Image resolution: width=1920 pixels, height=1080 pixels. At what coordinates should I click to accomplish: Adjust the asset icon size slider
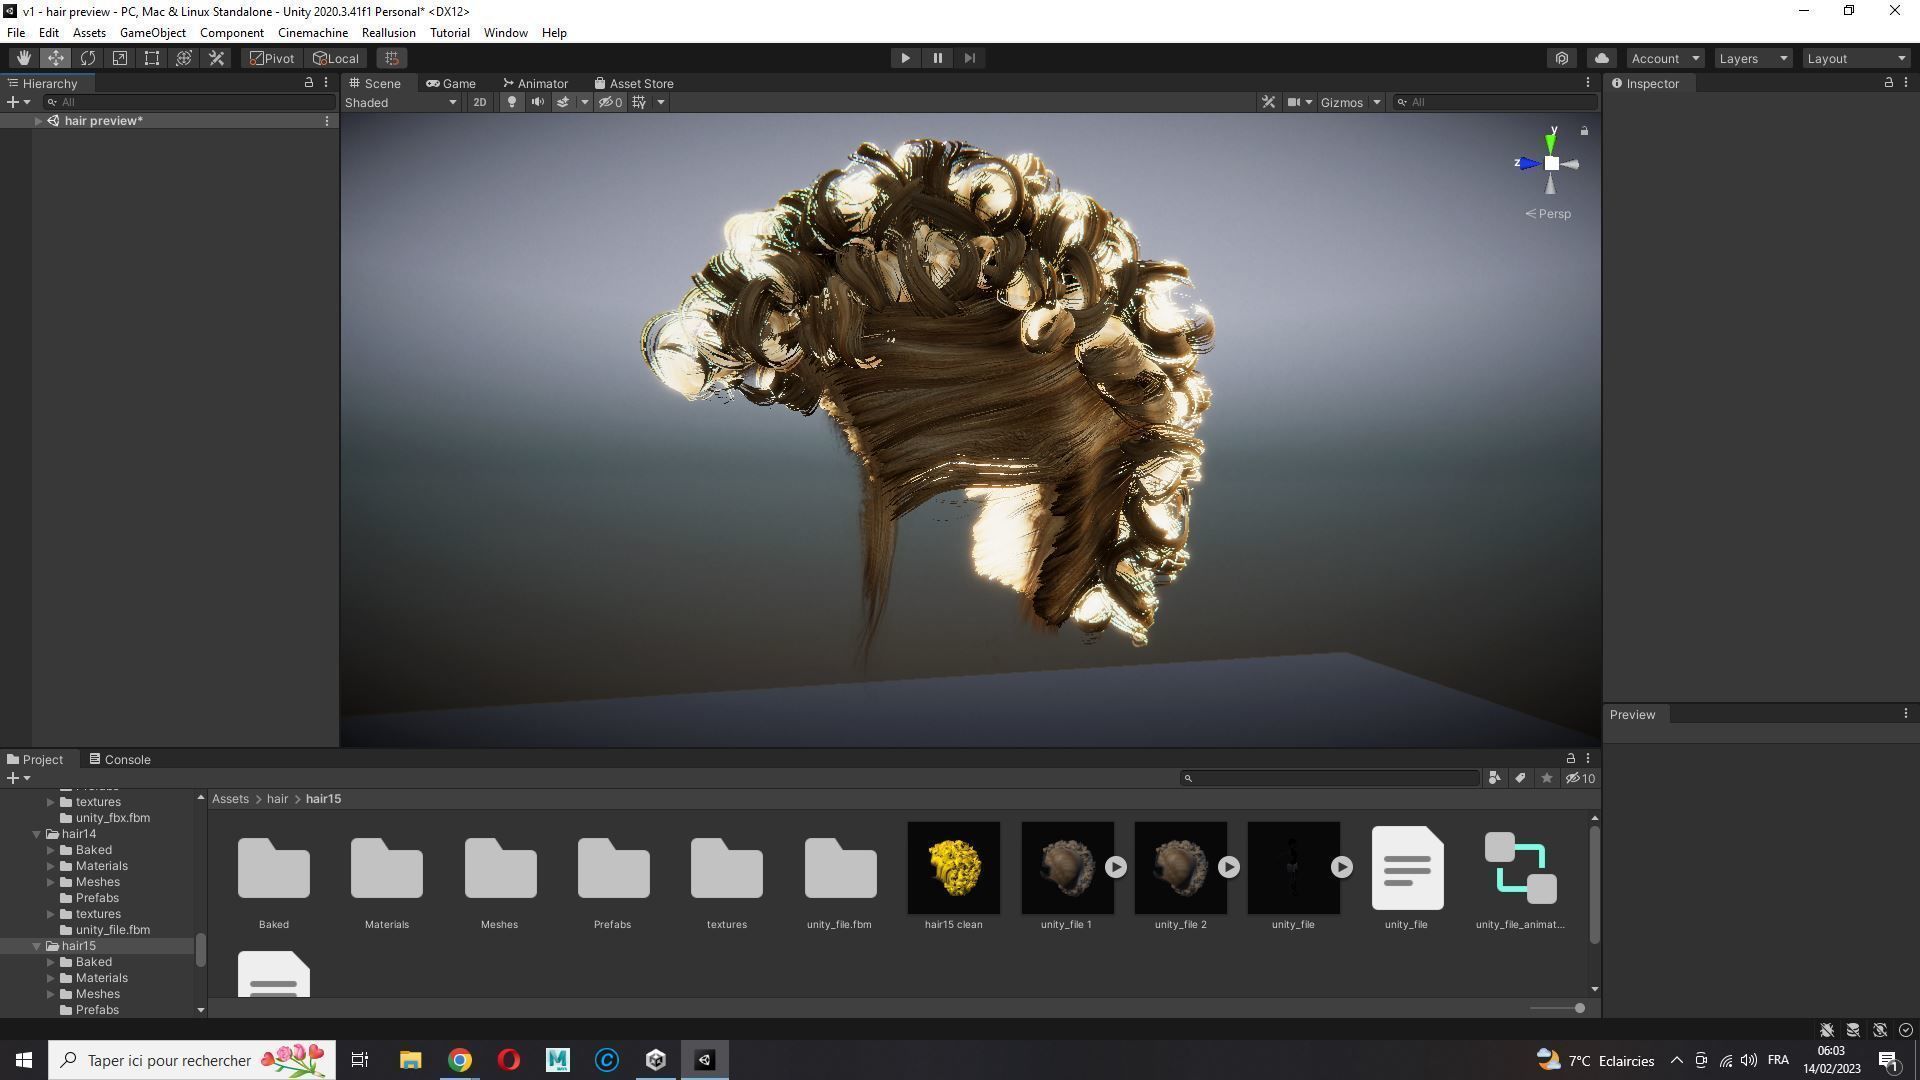coord(1578,1008)
